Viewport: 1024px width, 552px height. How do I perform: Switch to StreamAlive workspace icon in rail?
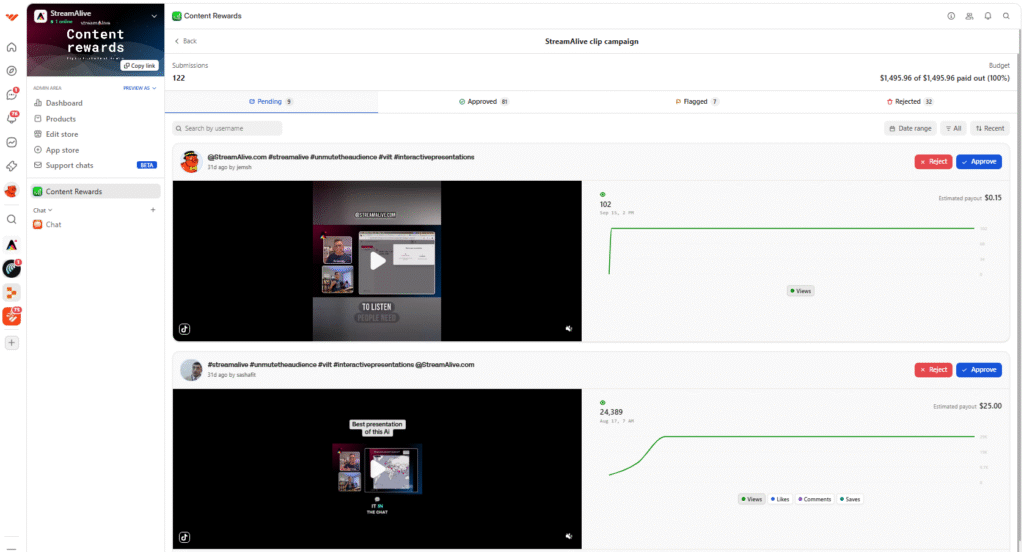[x=12, y=245]
